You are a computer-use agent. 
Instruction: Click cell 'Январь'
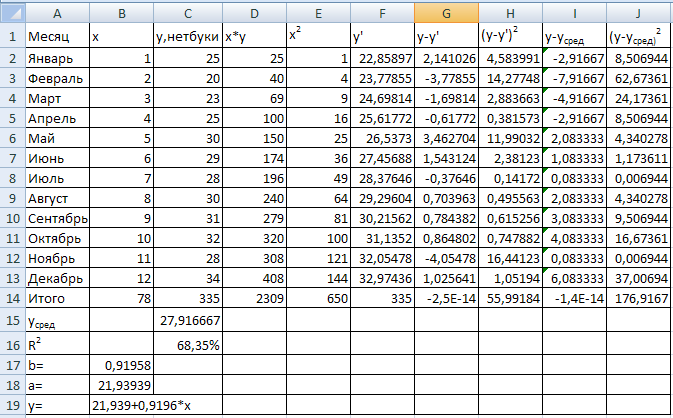58,58
